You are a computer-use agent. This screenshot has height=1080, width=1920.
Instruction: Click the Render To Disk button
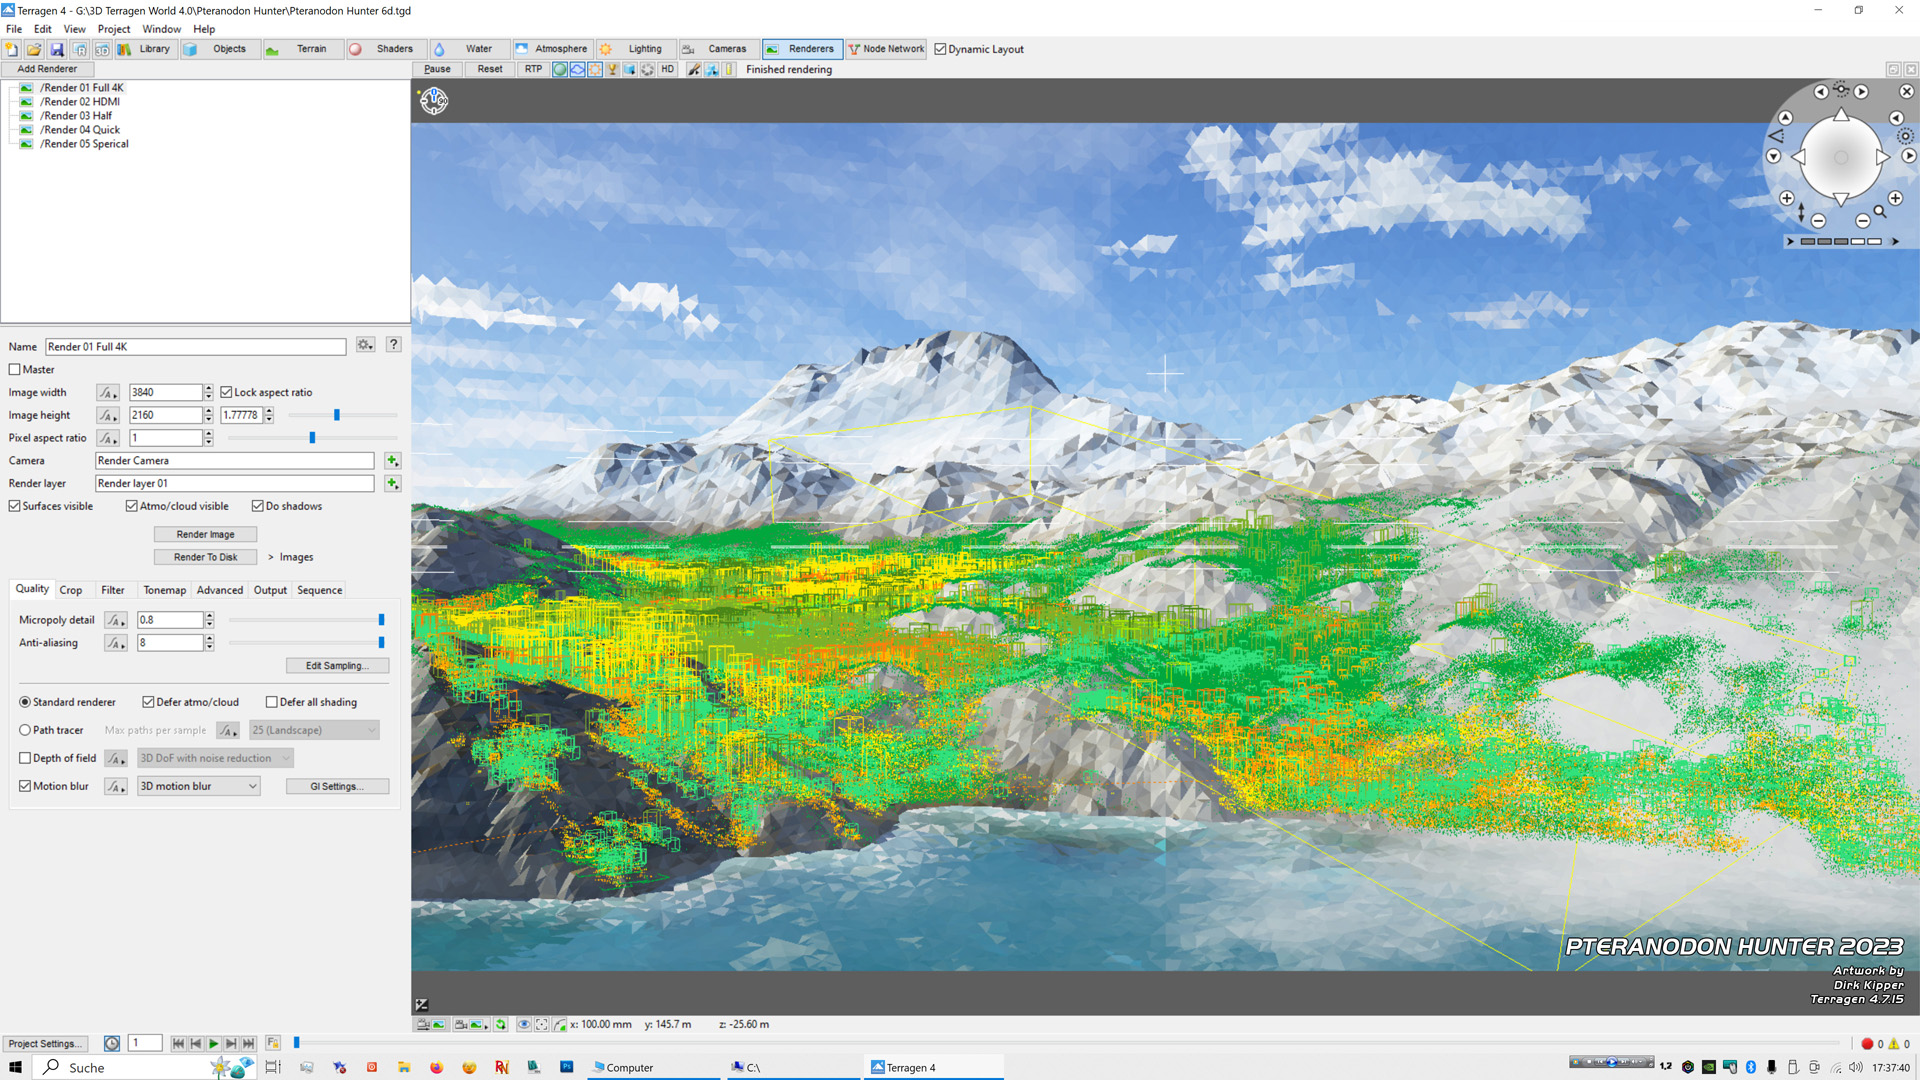(204, 556)
